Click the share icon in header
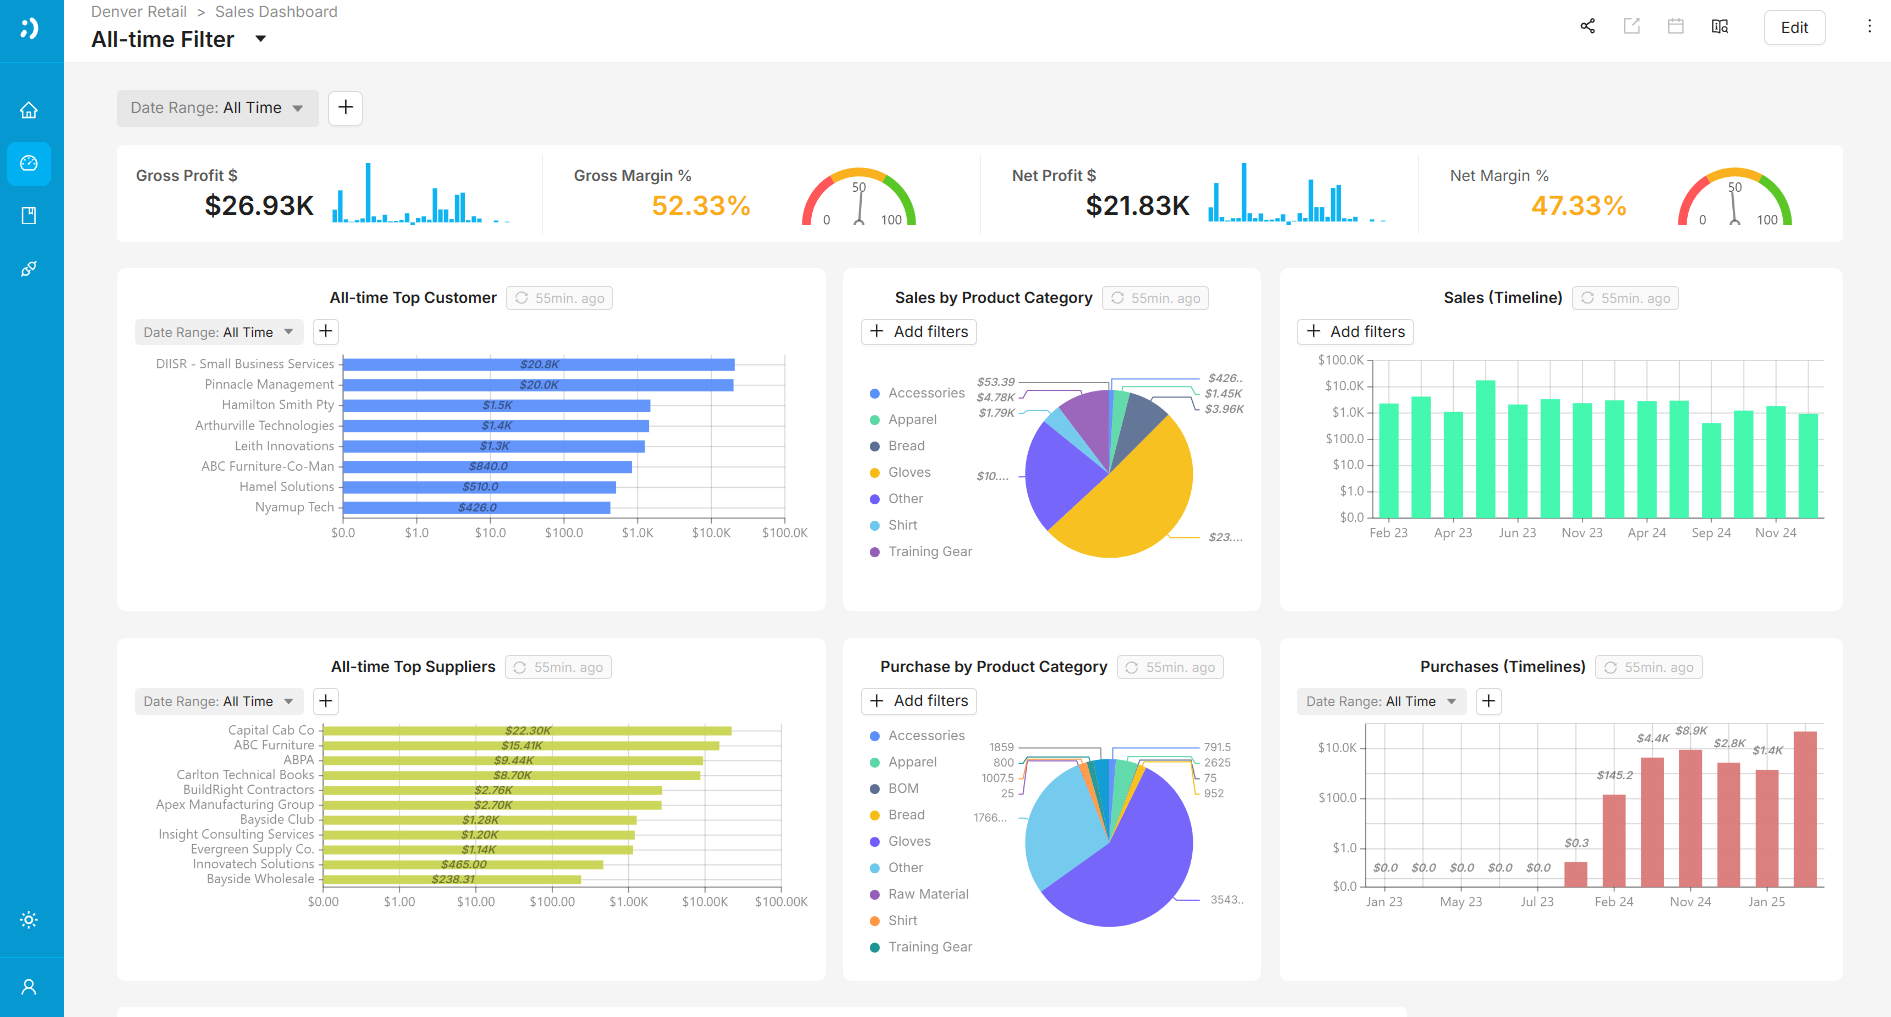The height and width of the screenshot is (1017, 1891). (1587, 27)
